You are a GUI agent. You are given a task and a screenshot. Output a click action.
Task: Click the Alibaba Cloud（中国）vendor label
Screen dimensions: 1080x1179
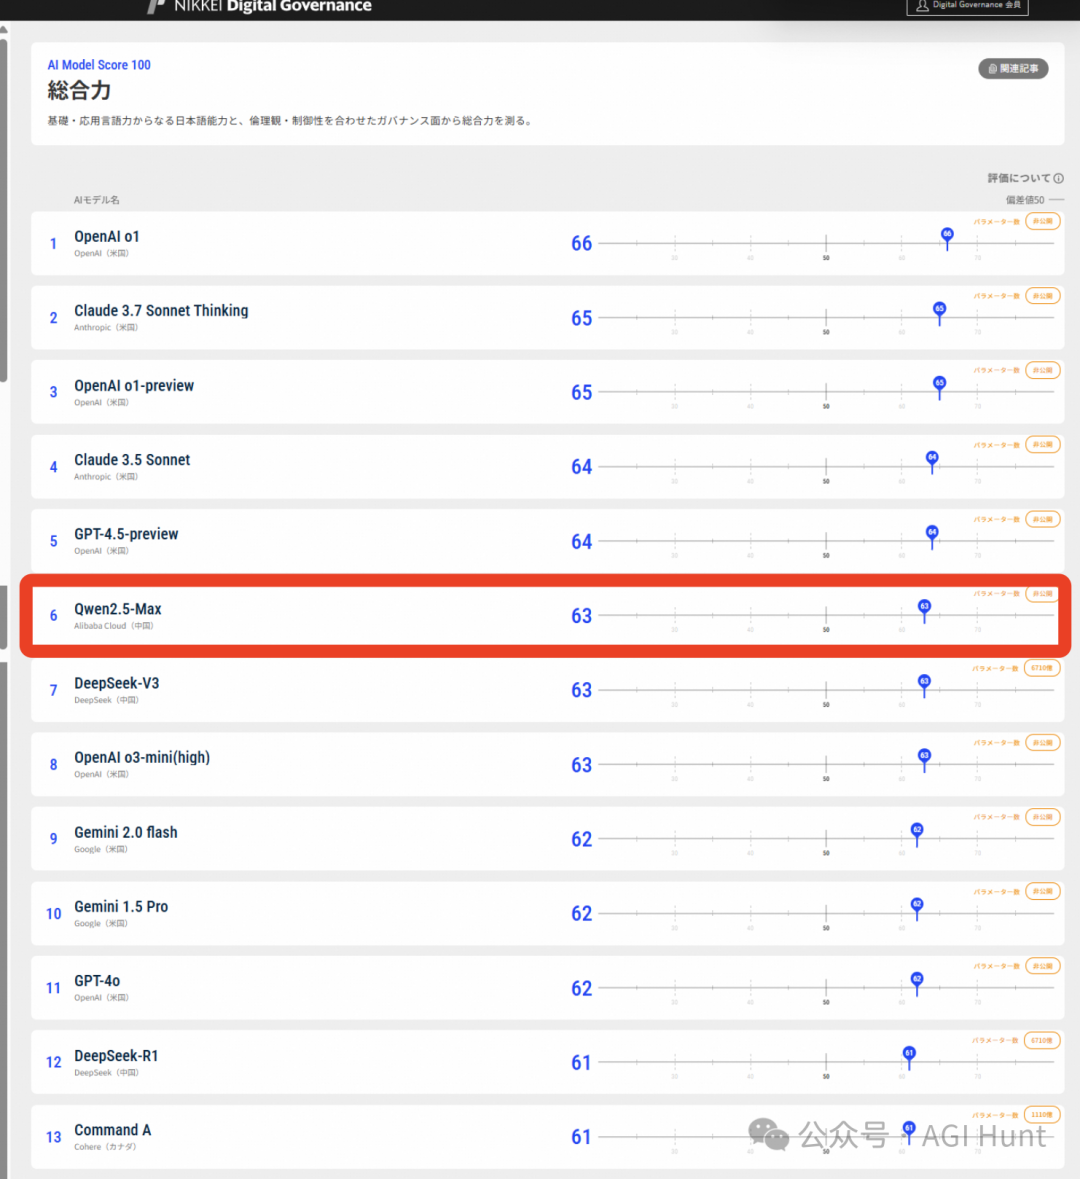click(114, 626)
